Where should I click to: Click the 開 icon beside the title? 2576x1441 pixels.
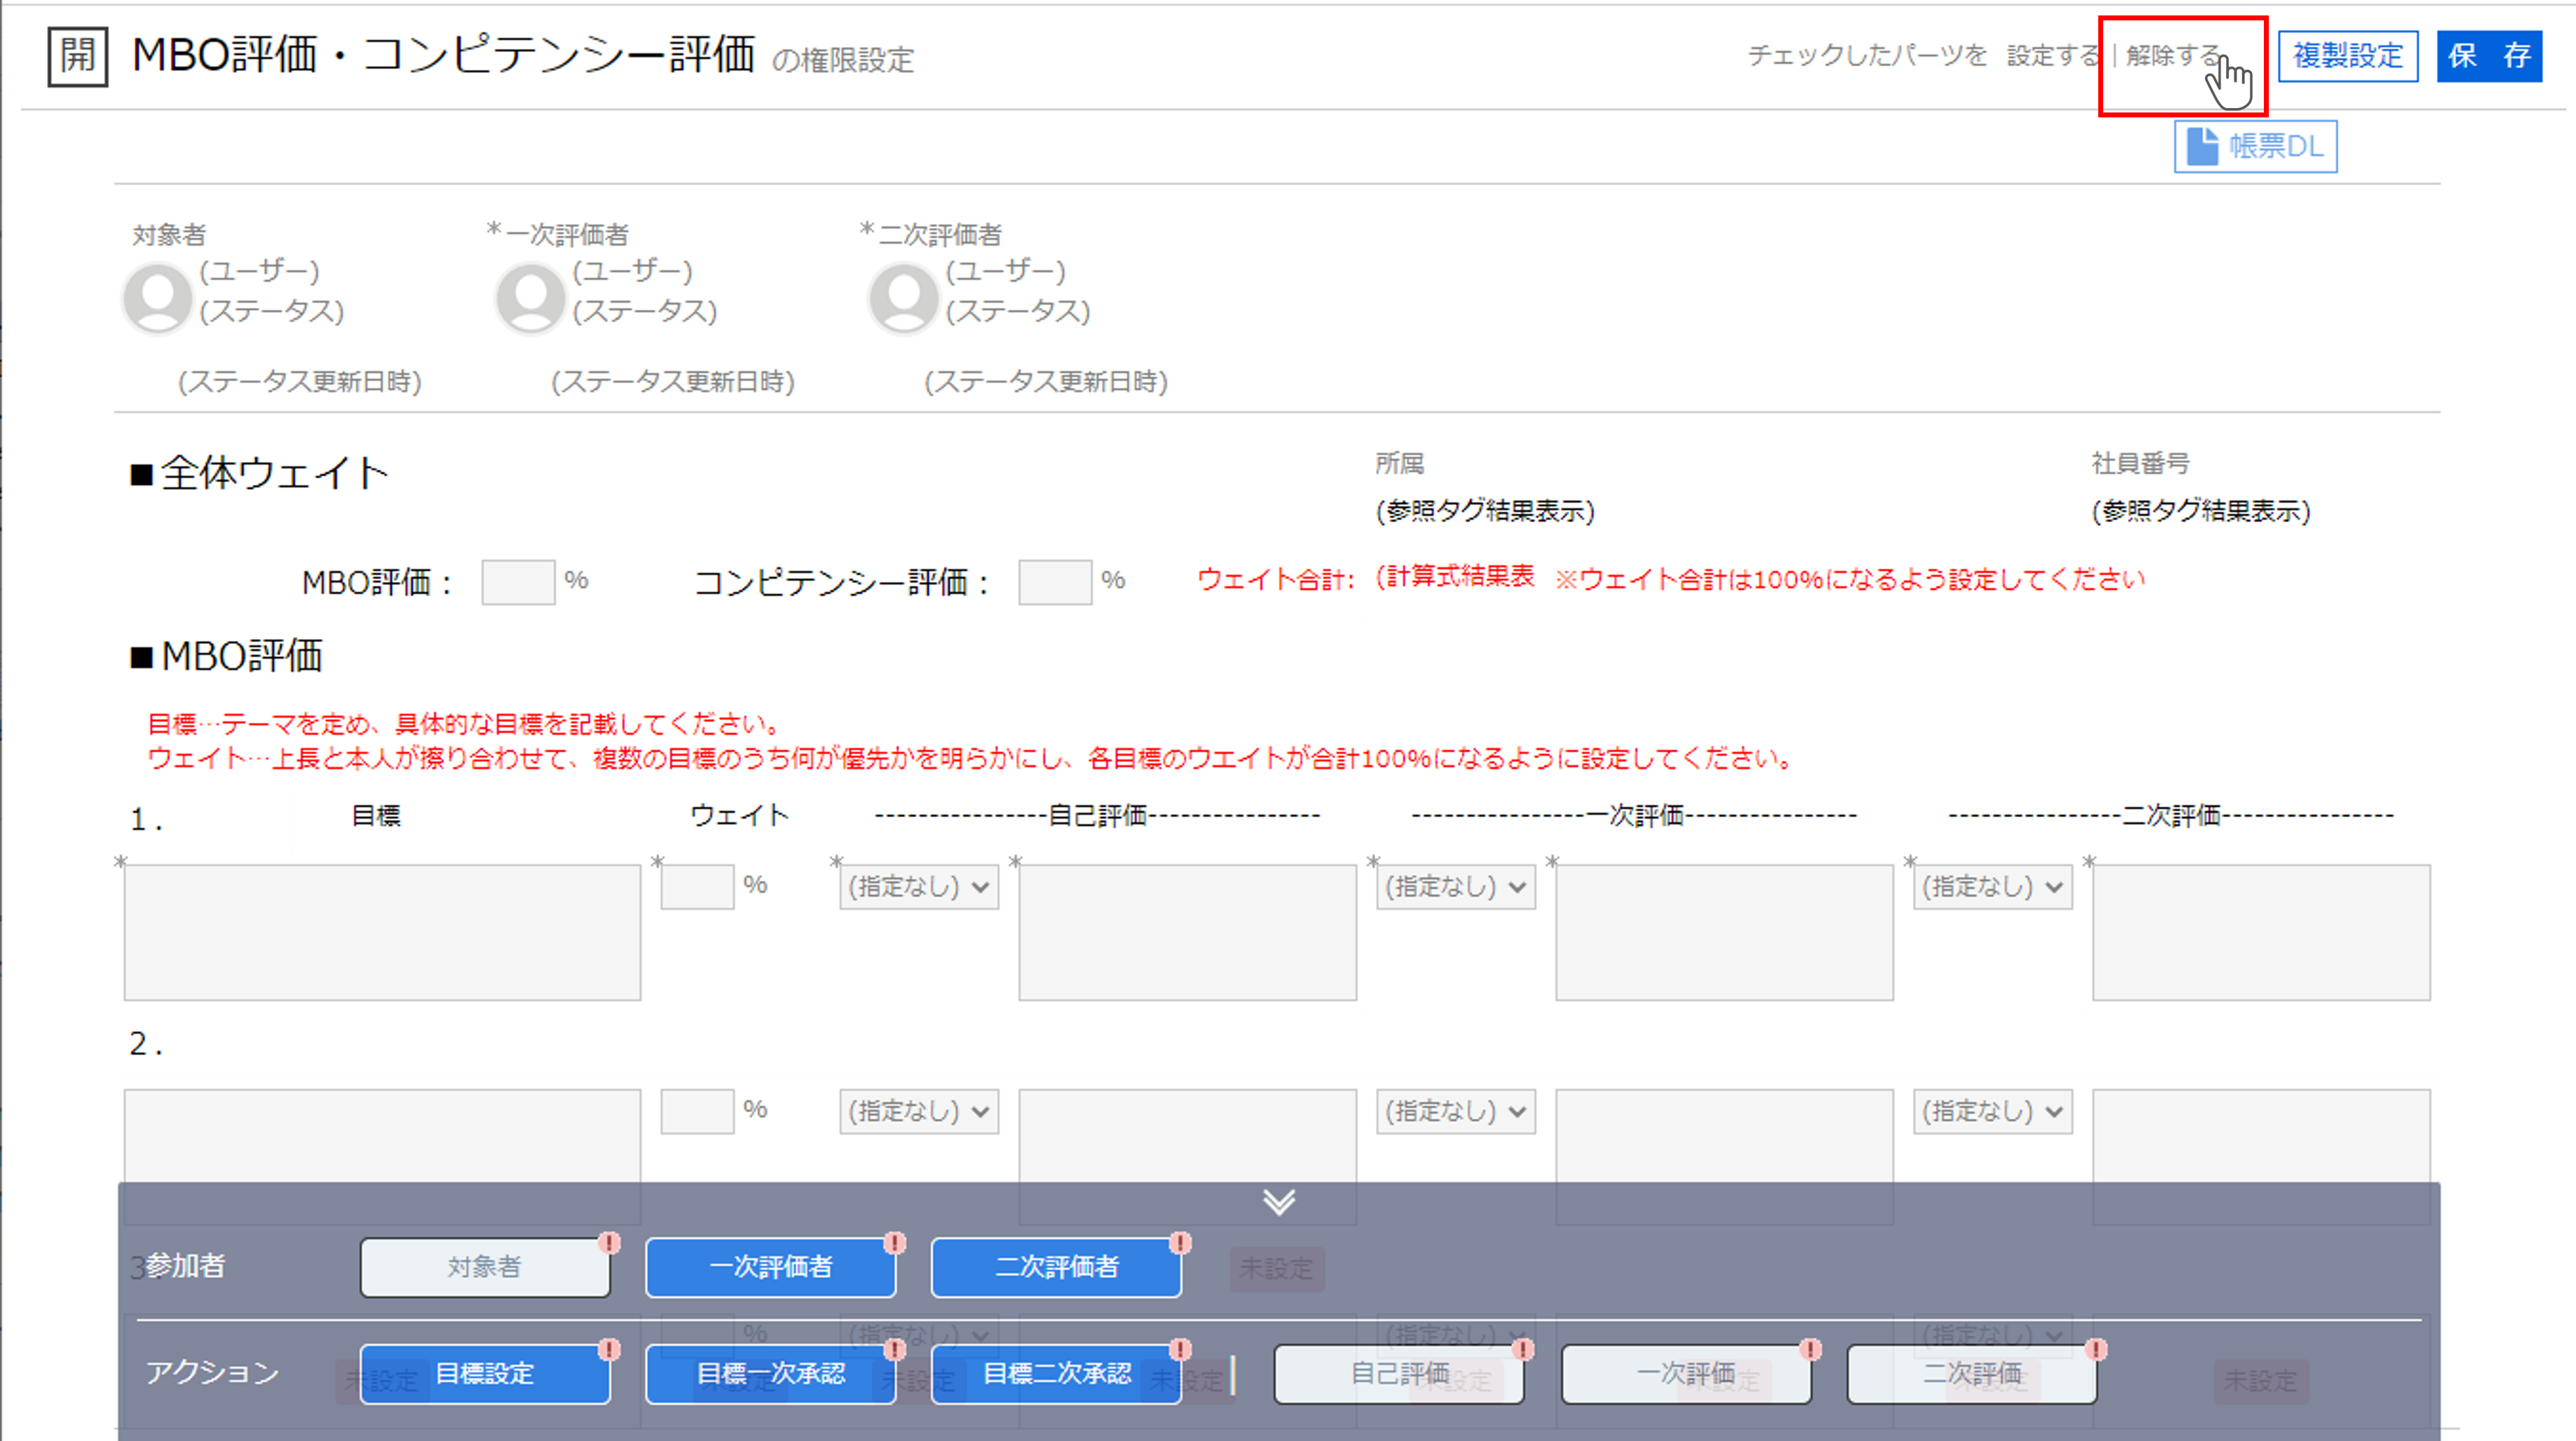tap(77, 56)
